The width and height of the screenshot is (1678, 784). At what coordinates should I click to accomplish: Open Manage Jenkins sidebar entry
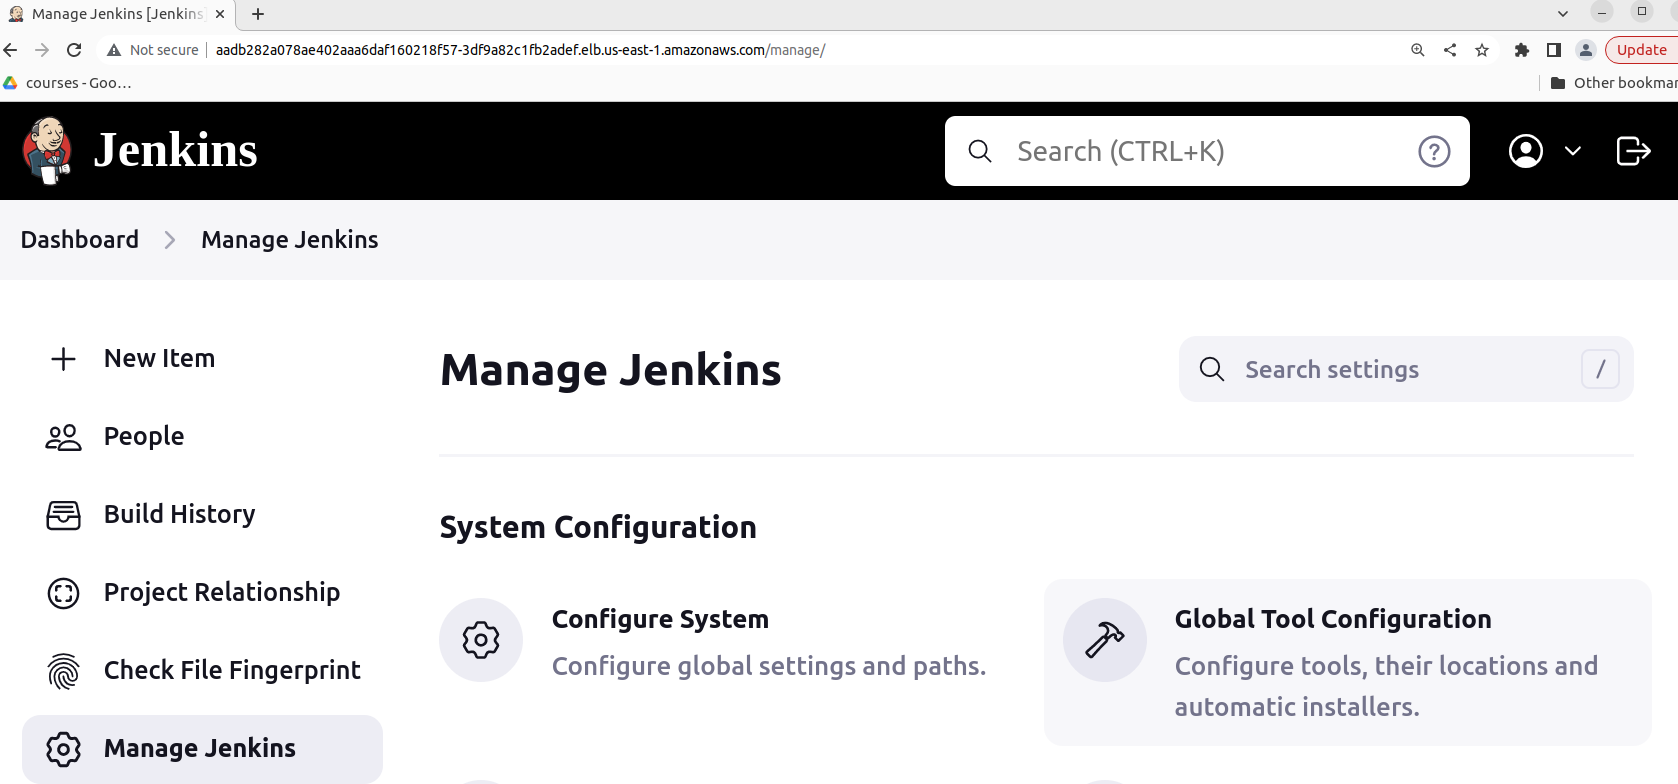pyautogui.click(x=202, y=748)
